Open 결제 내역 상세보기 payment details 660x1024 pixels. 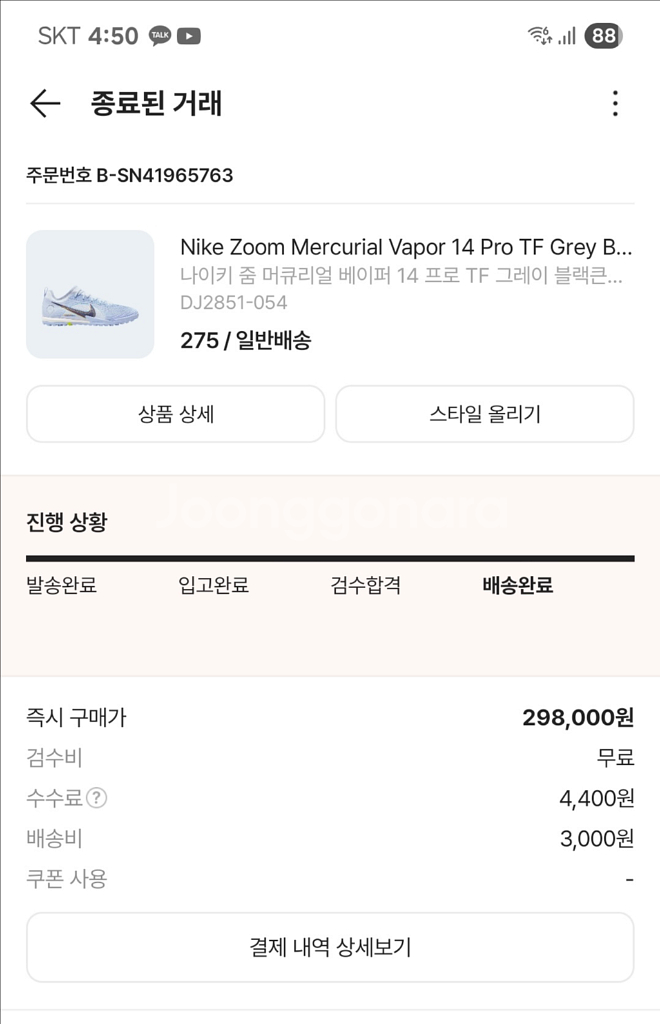click(330, 947)
